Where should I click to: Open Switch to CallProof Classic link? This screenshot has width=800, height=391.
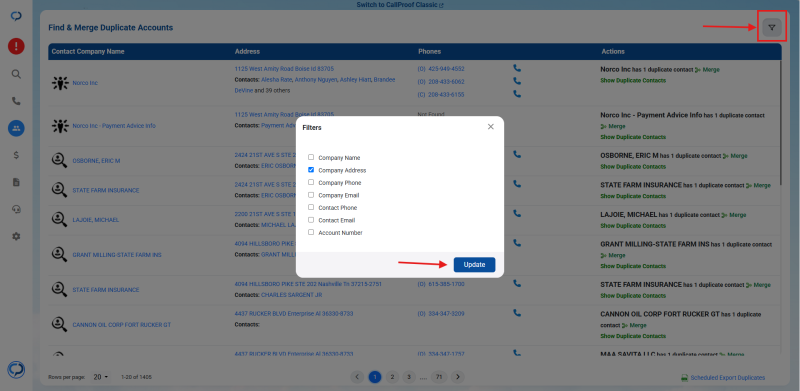tap(400, 5)
